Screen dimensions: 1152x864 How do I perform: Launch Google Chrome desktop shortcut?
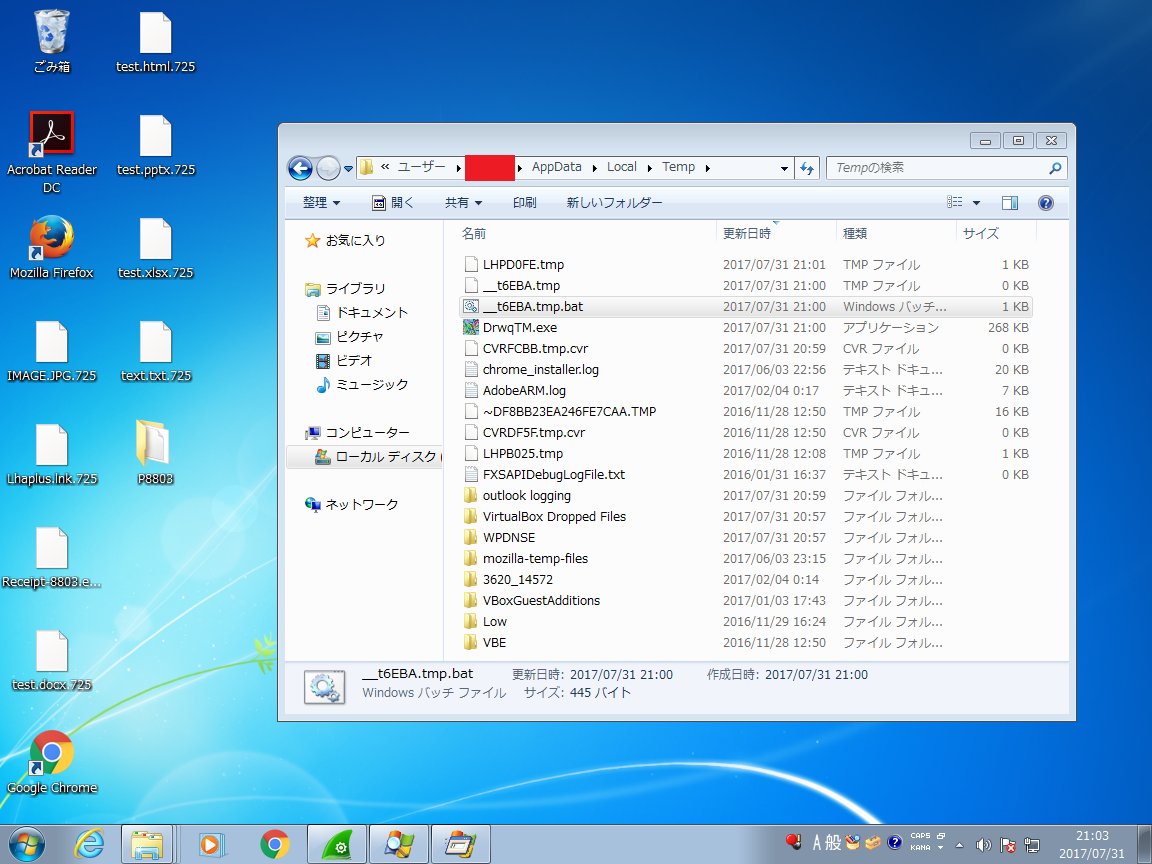tap(51, 762)
